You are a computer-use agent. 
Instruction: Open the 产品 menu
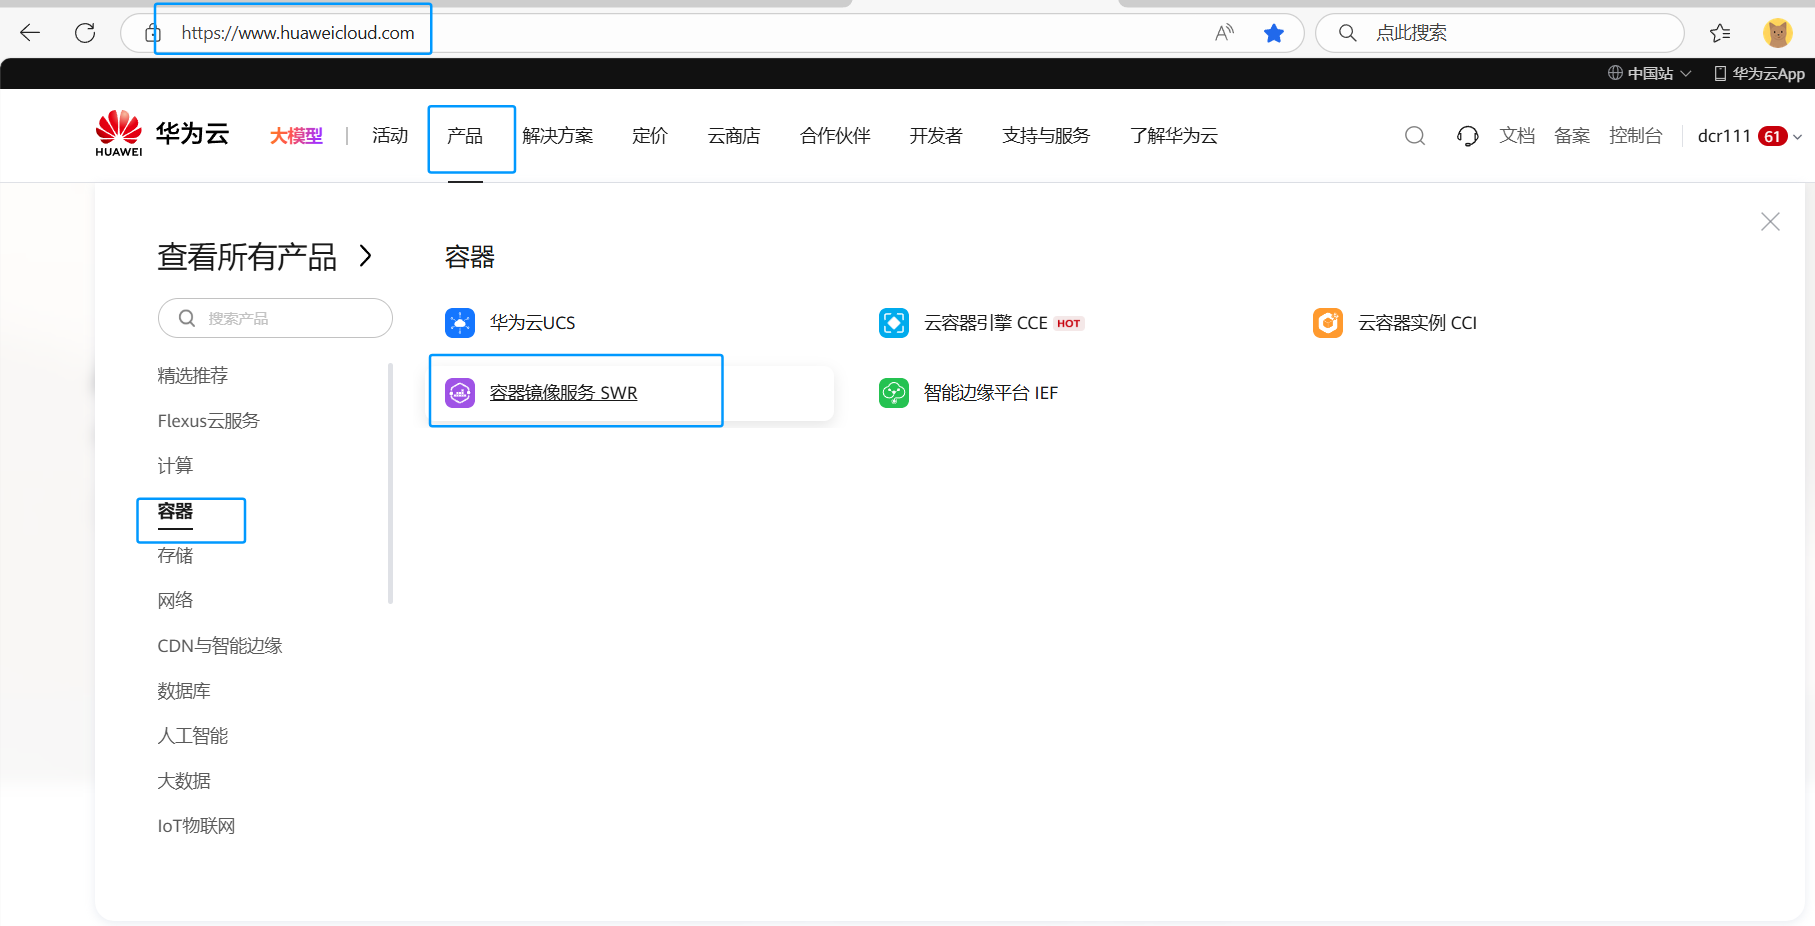pos(465,136)
